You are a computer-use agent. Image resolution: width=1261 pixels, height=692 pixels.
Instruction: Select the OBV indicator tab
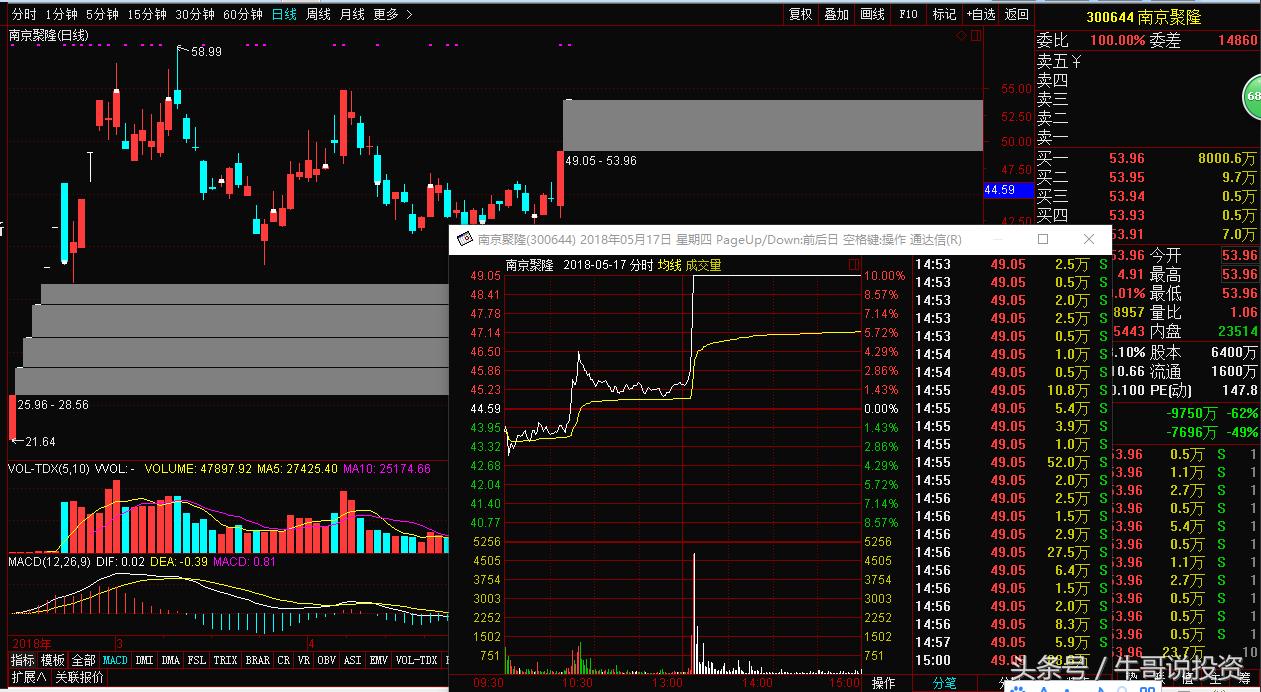(326, 660)
